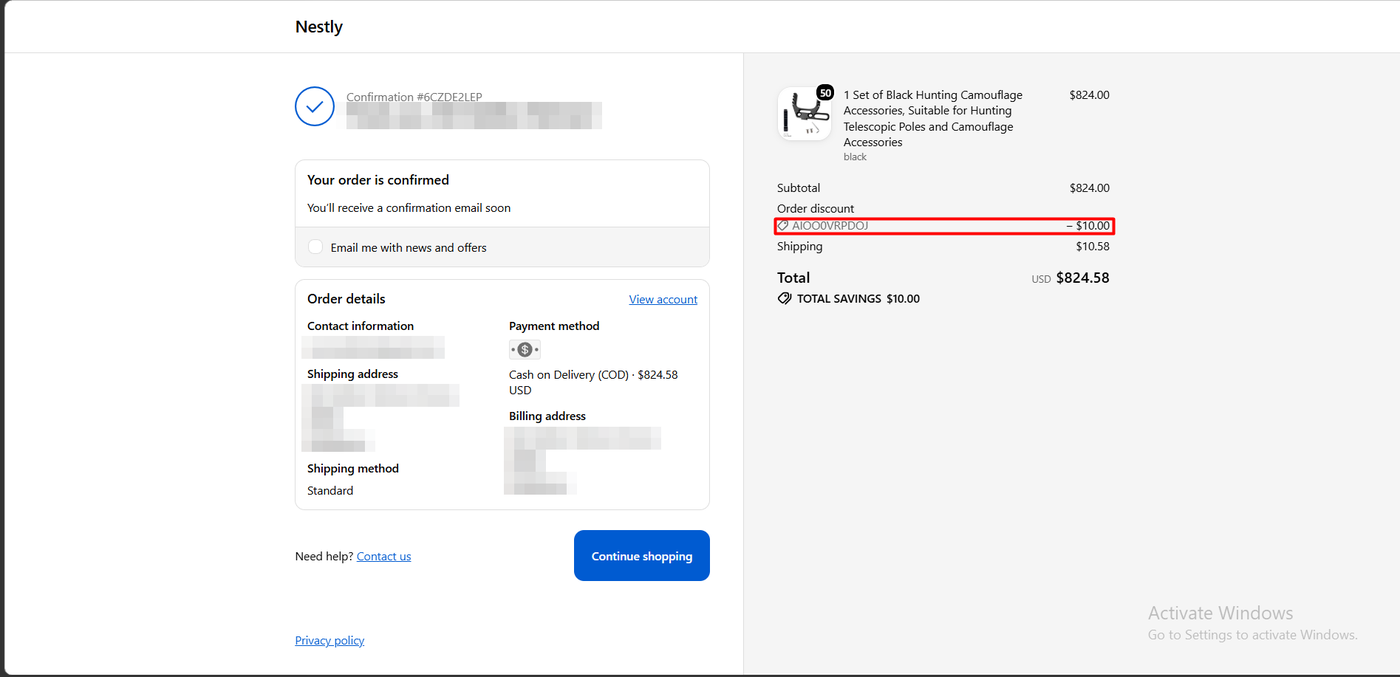Click the Your order is confirmed heading
1400x677 pixels.
pyautogui.click(x=378, y=180)
